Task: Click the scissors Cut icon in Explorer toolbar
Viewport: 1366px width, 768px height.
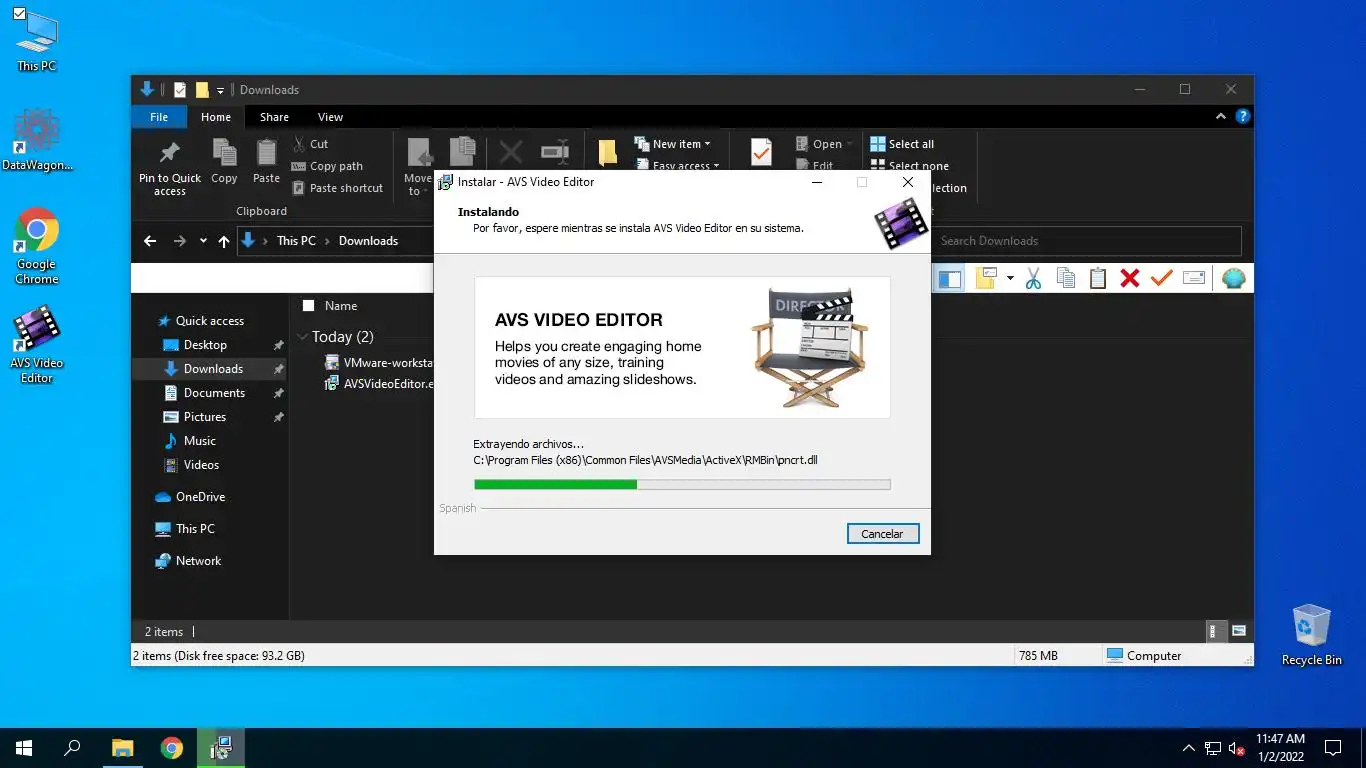Action: (1033, 279)
